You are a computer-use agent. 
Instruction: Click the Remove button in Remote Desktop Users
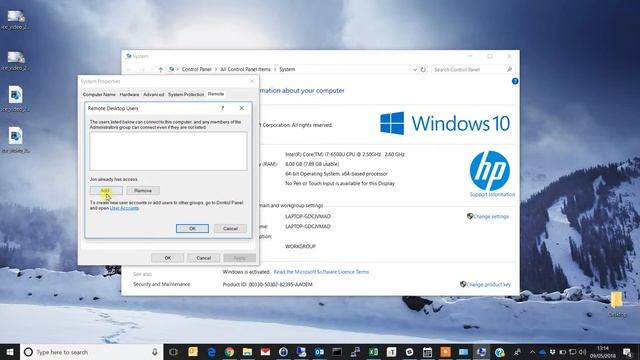point(143,191)
